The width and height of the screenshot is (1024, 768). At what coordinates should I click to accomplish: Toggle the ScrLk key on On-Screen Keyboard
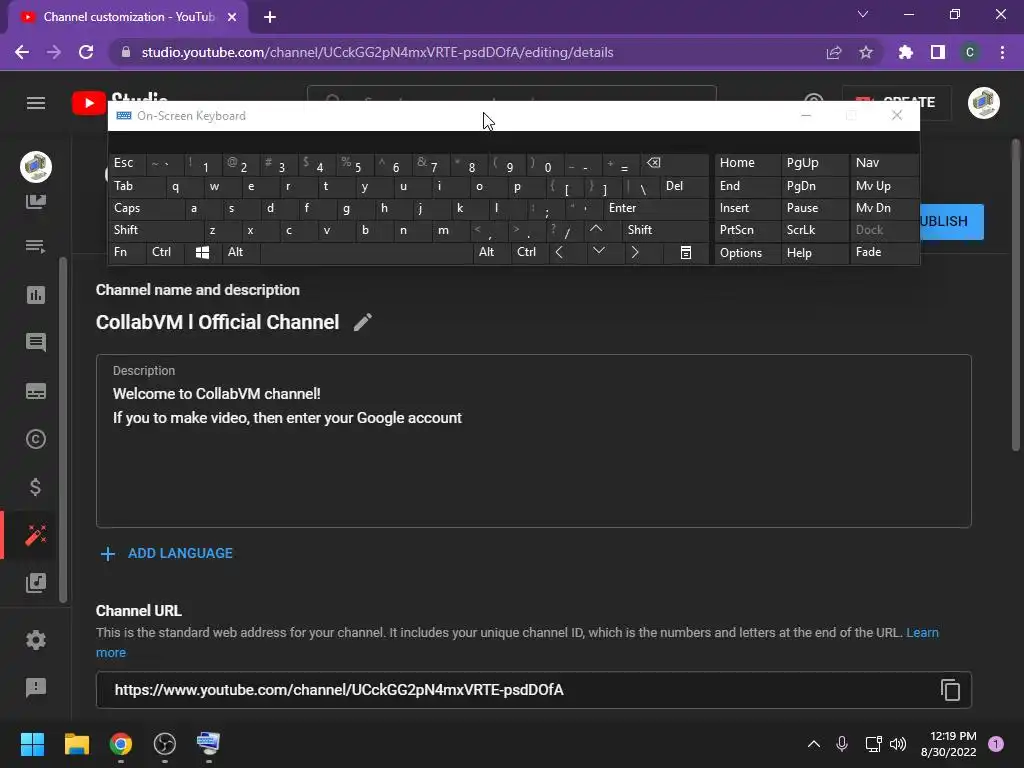point(815,230)
